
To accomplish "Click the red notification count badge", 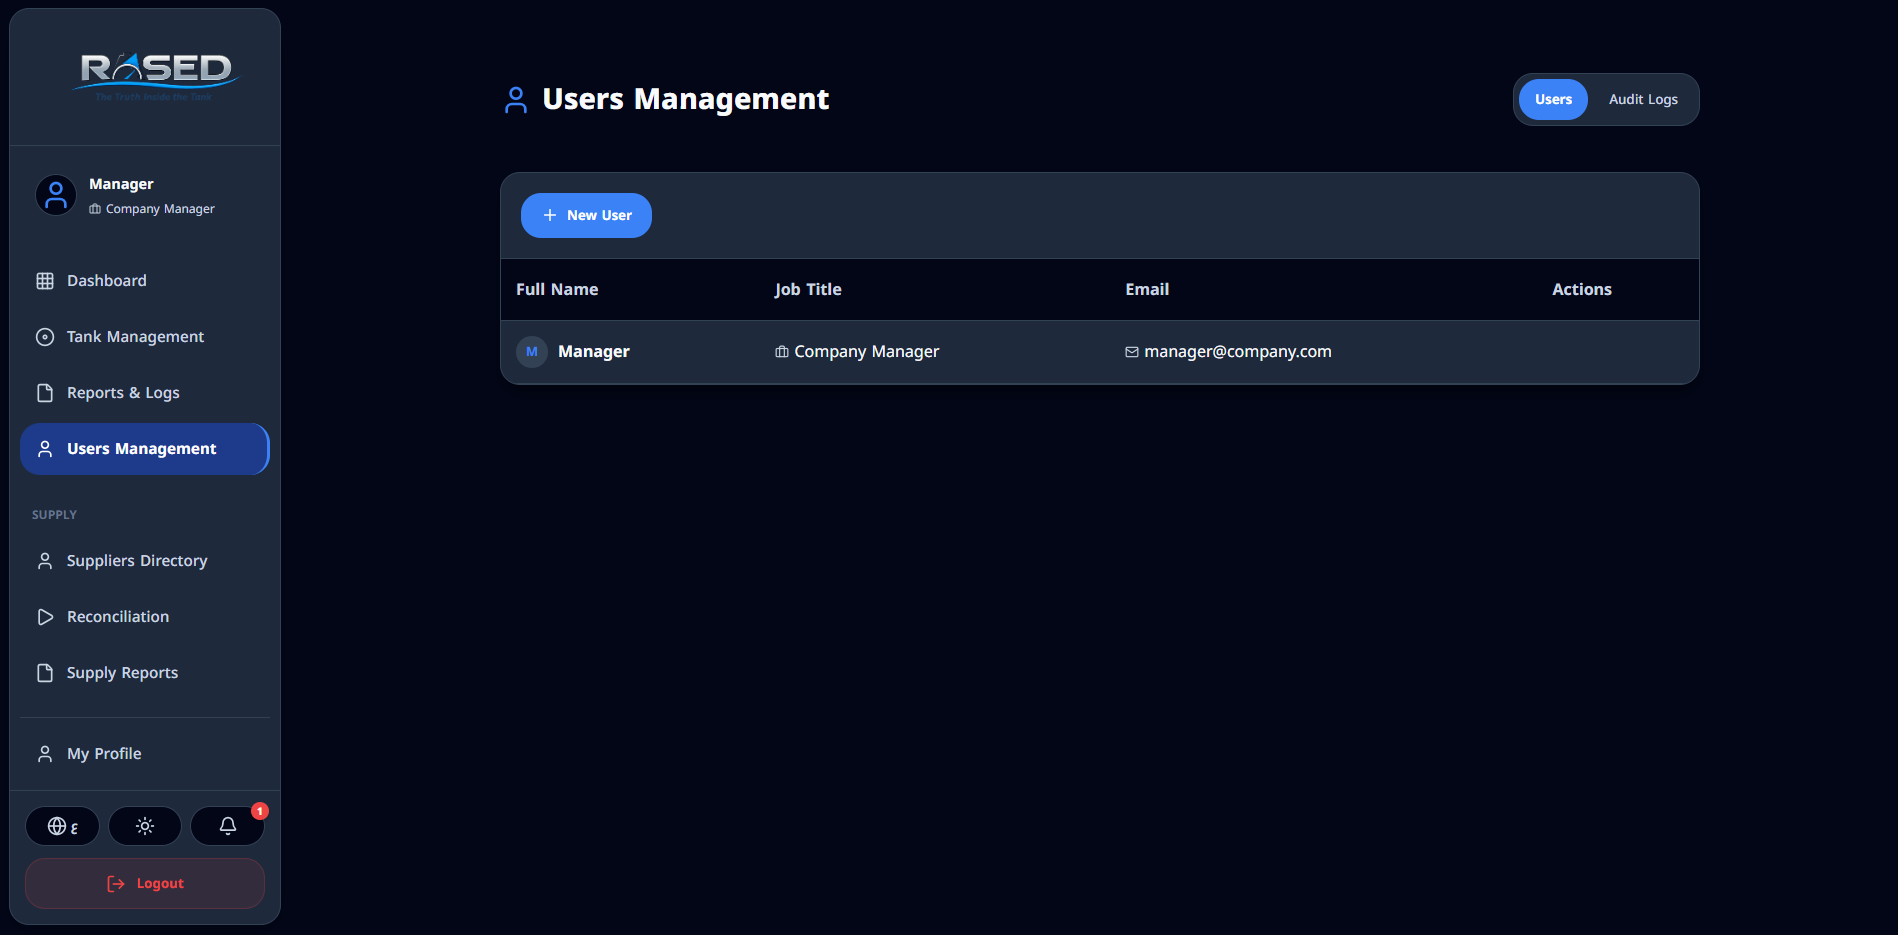I will 260,811.
